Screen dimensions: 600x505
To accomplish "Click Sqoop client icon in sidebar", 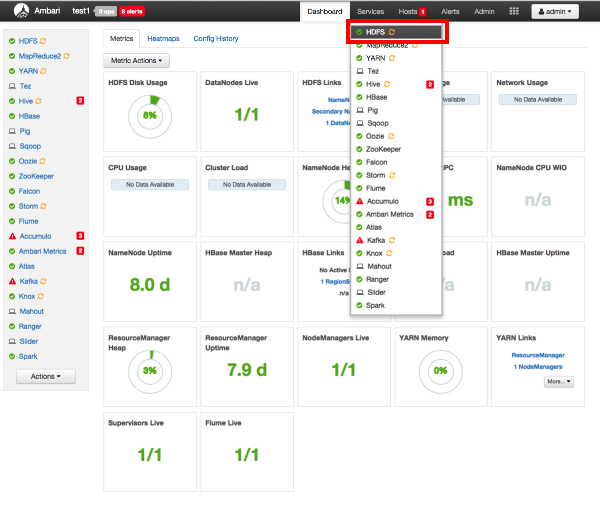I will (12, 146).
